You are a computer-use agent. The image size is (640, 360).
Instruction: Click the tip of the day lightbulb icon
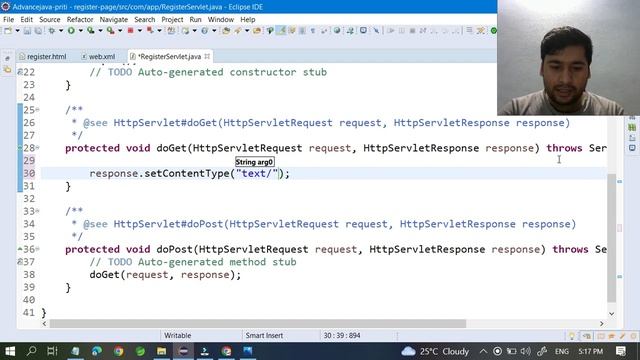(572, 336)
